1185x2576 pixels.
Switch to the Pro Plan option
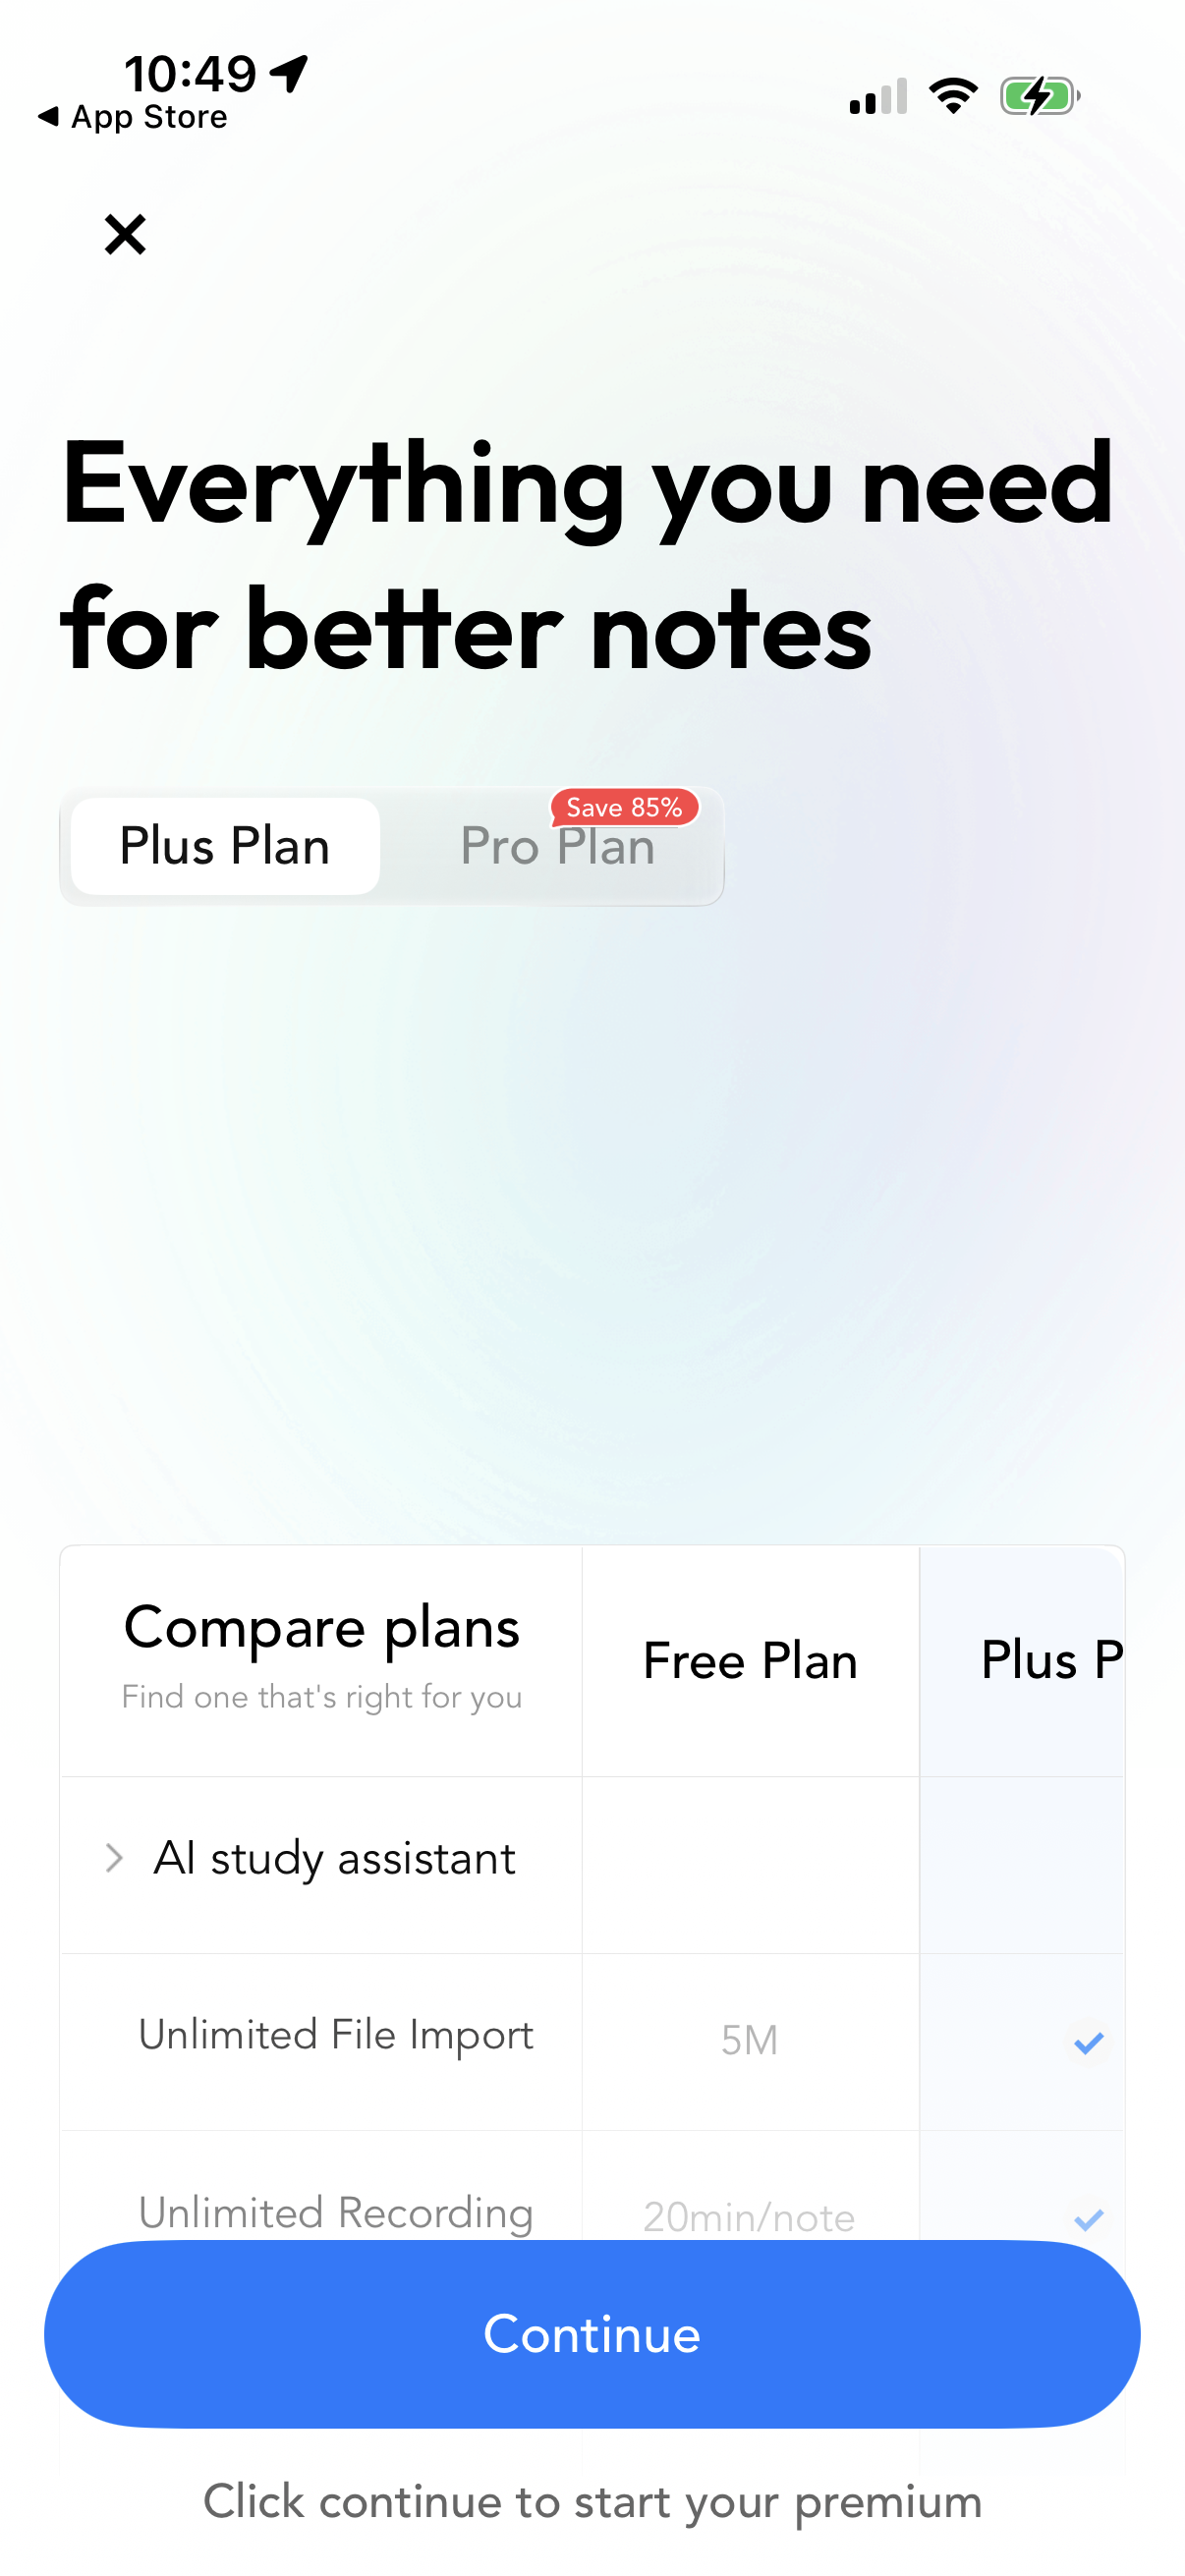[557, 845]
